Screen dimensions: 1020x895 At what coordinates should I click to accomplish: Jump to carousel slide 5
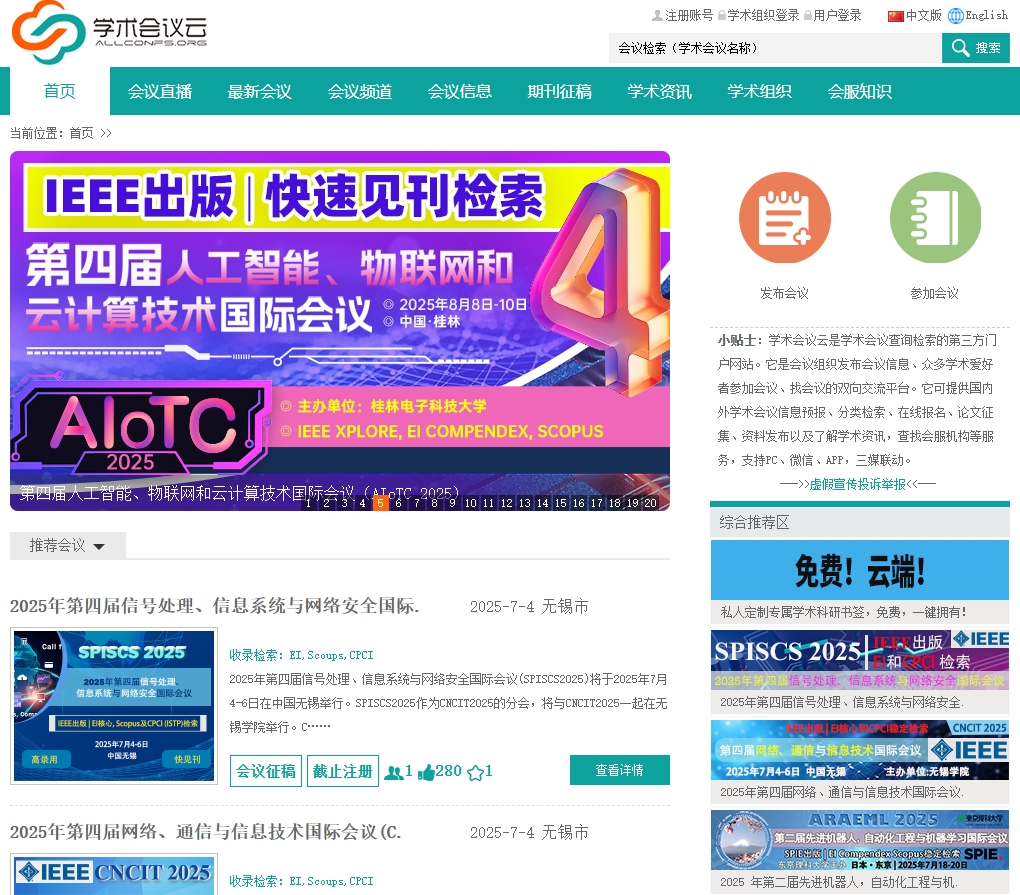click(x=381, y=503)
